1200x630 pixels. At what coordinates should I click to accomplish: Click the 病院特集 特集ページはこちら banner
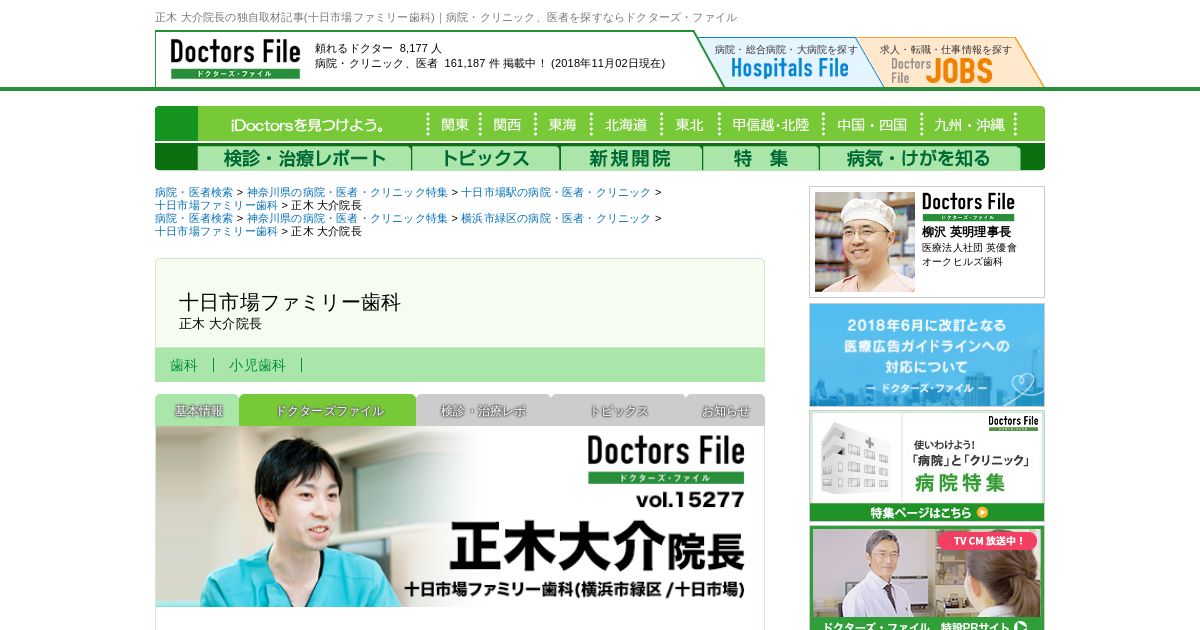pyautogui.click(x=927, y=466)
